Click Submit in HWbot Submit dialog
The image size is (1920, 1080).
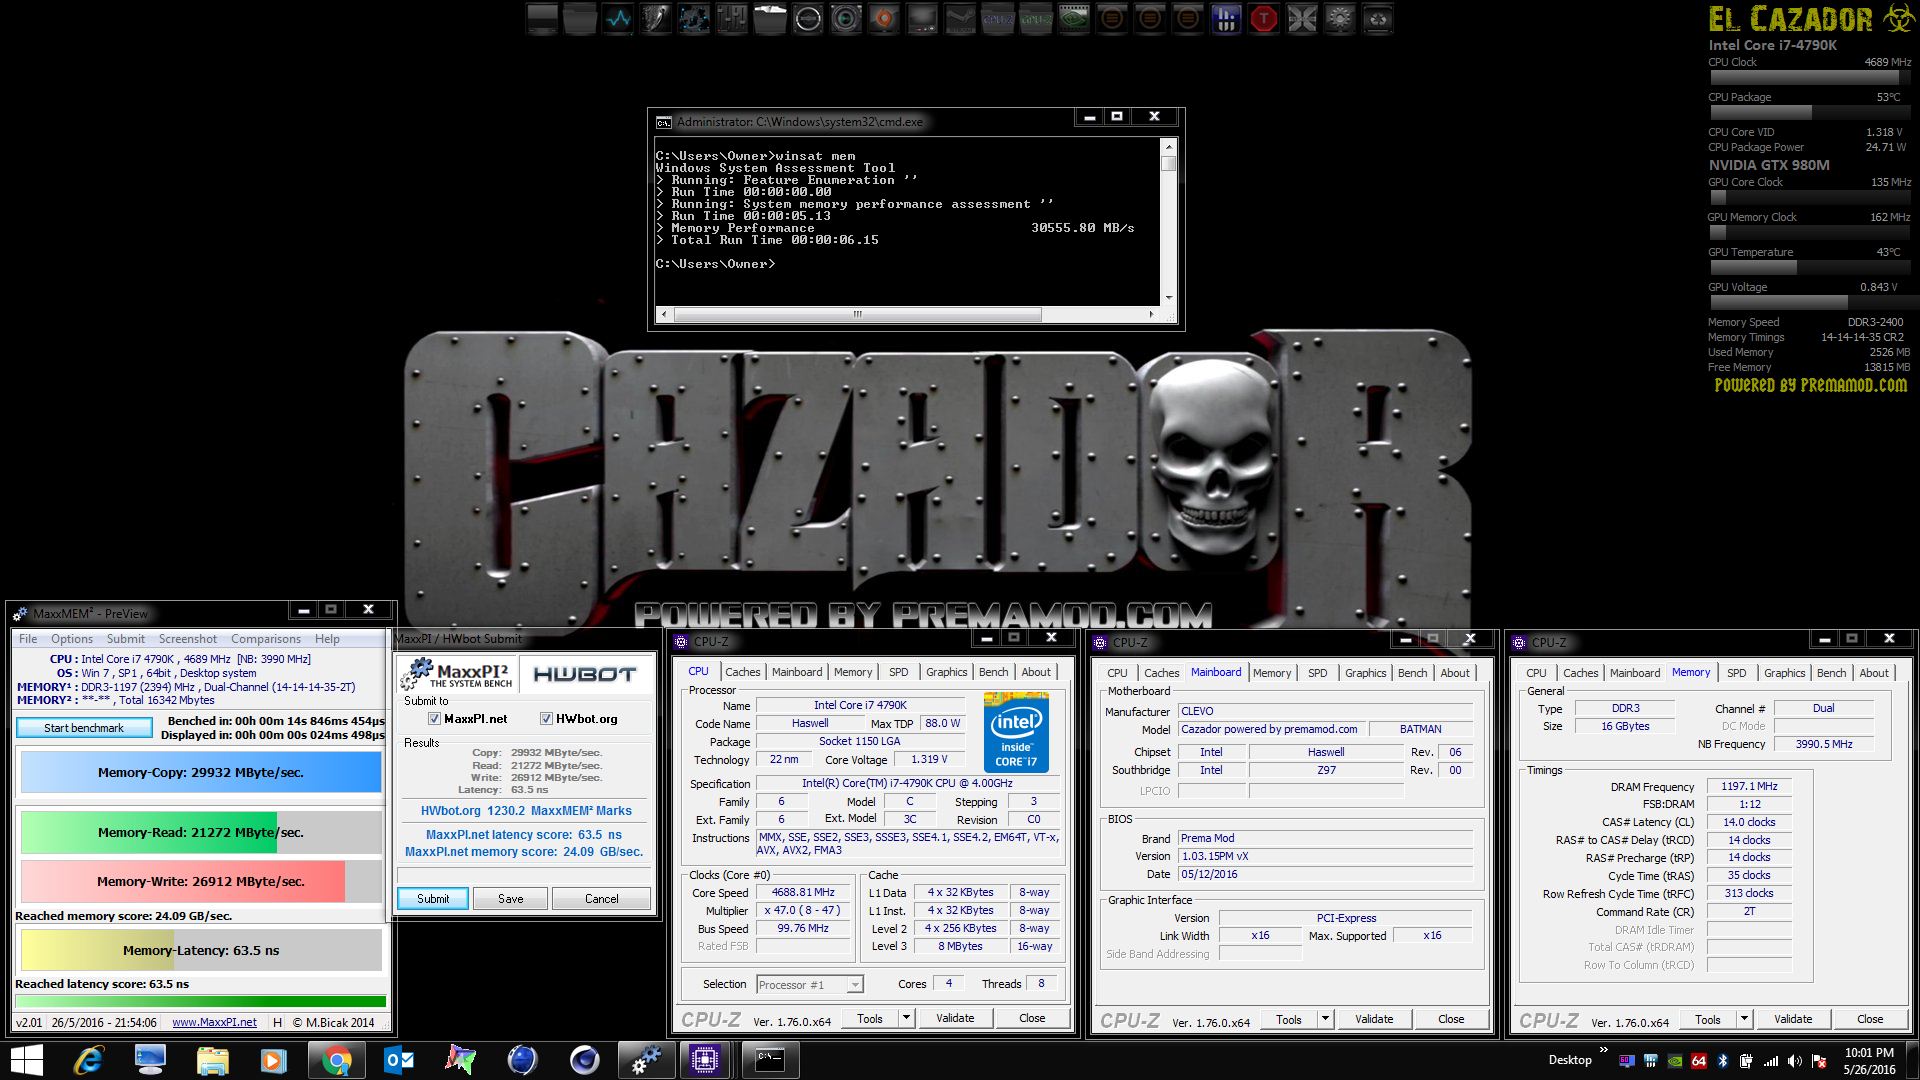pos(433,899)
